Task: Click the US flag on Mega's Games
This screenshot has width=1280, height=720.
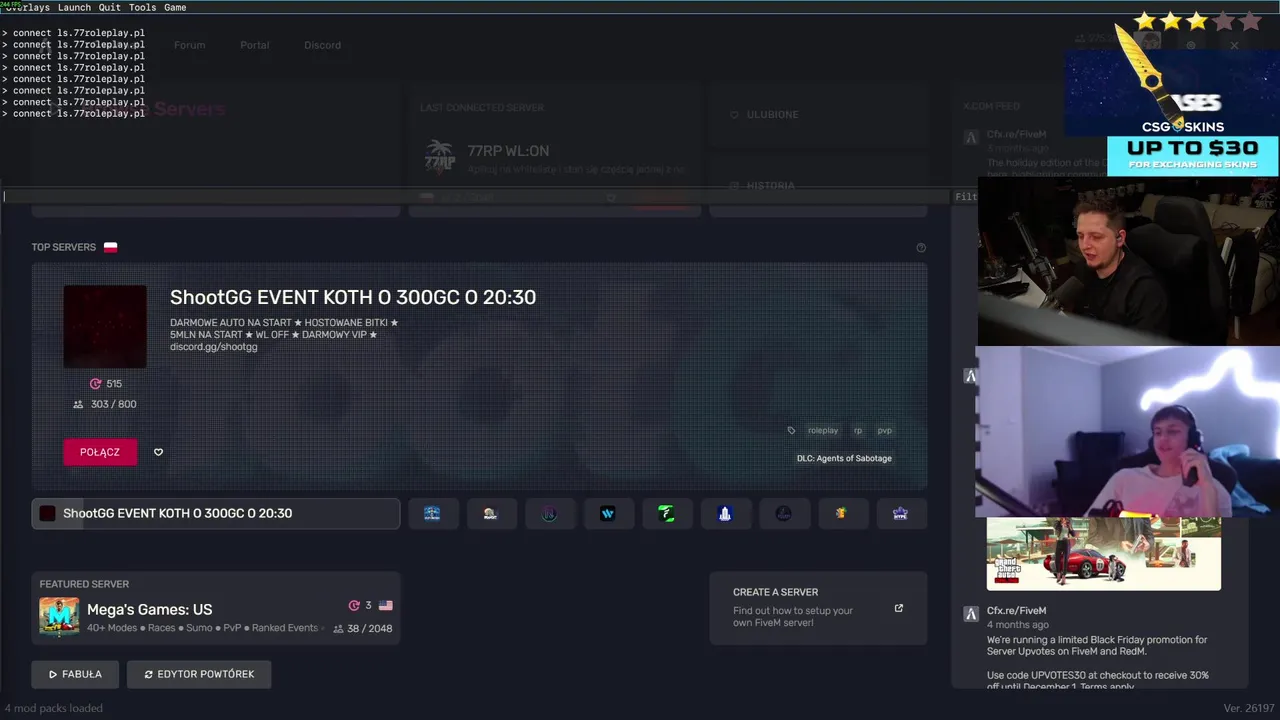Action: (x=385, y=605)
